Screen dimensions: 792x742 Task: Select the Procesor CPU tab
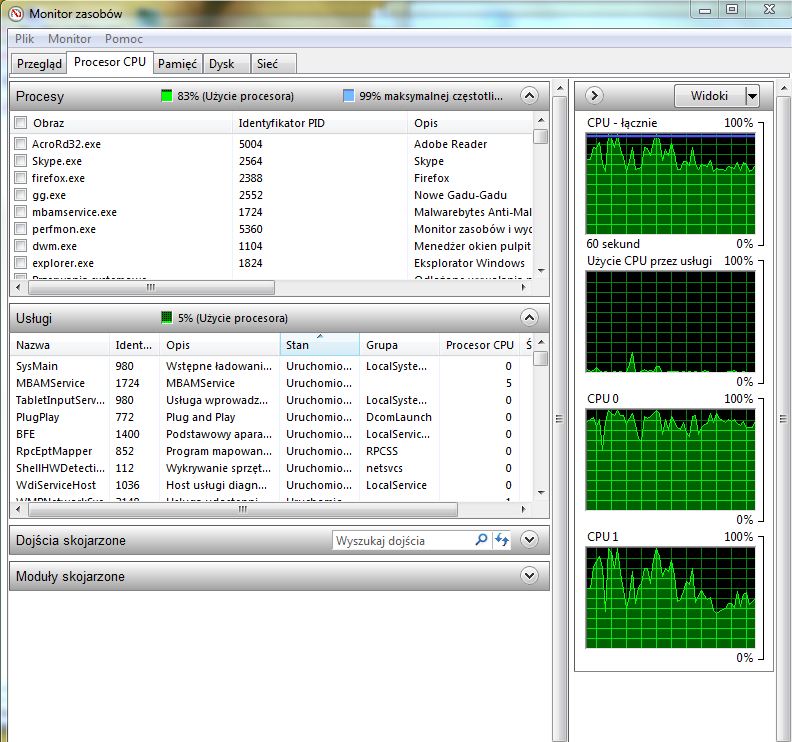110,62
